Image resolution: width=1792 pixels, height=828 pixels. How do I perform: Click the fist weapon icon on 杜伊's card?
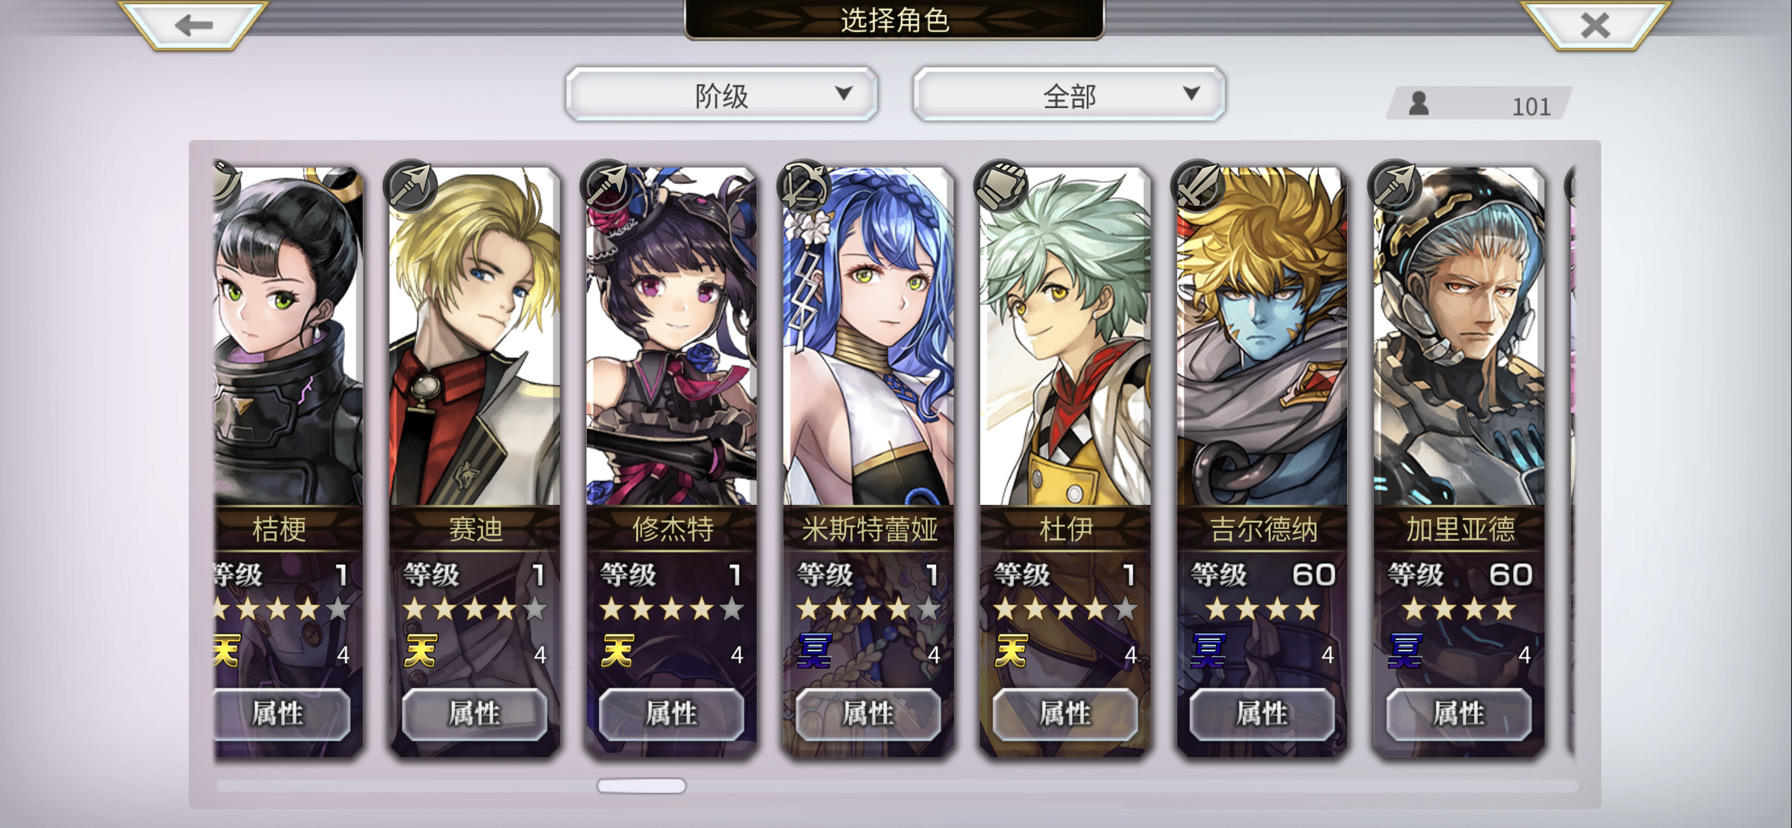(1001, 186)
